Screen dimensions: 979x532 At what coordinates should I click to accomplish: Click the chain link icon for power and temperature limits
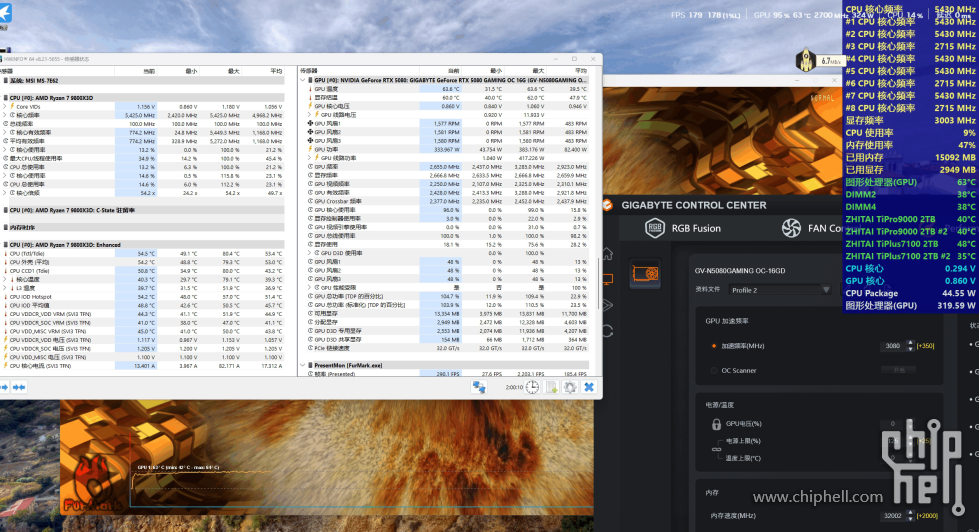tap(716, 449)
